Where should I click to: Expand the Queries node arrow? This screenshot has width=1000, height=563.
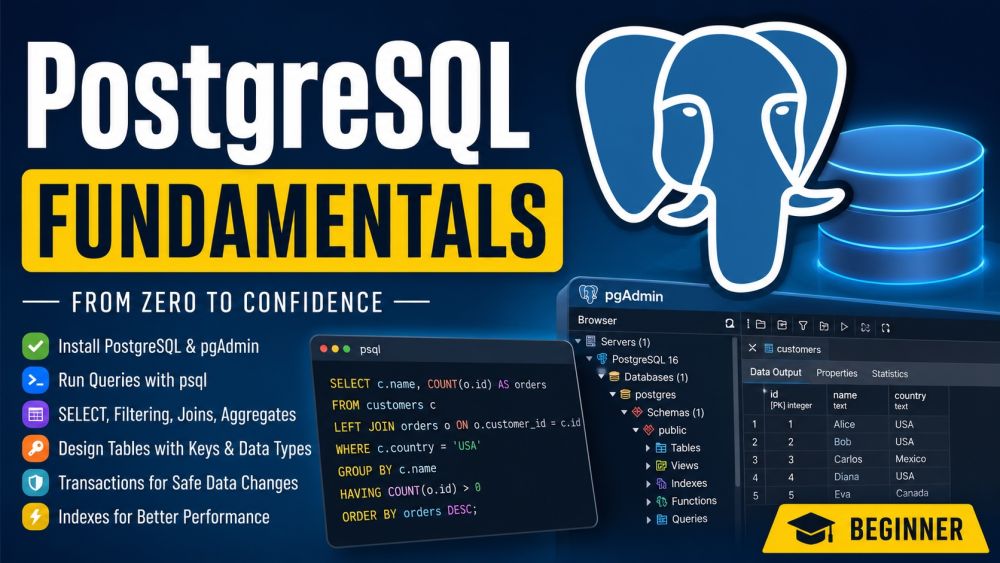coord(649,520)
